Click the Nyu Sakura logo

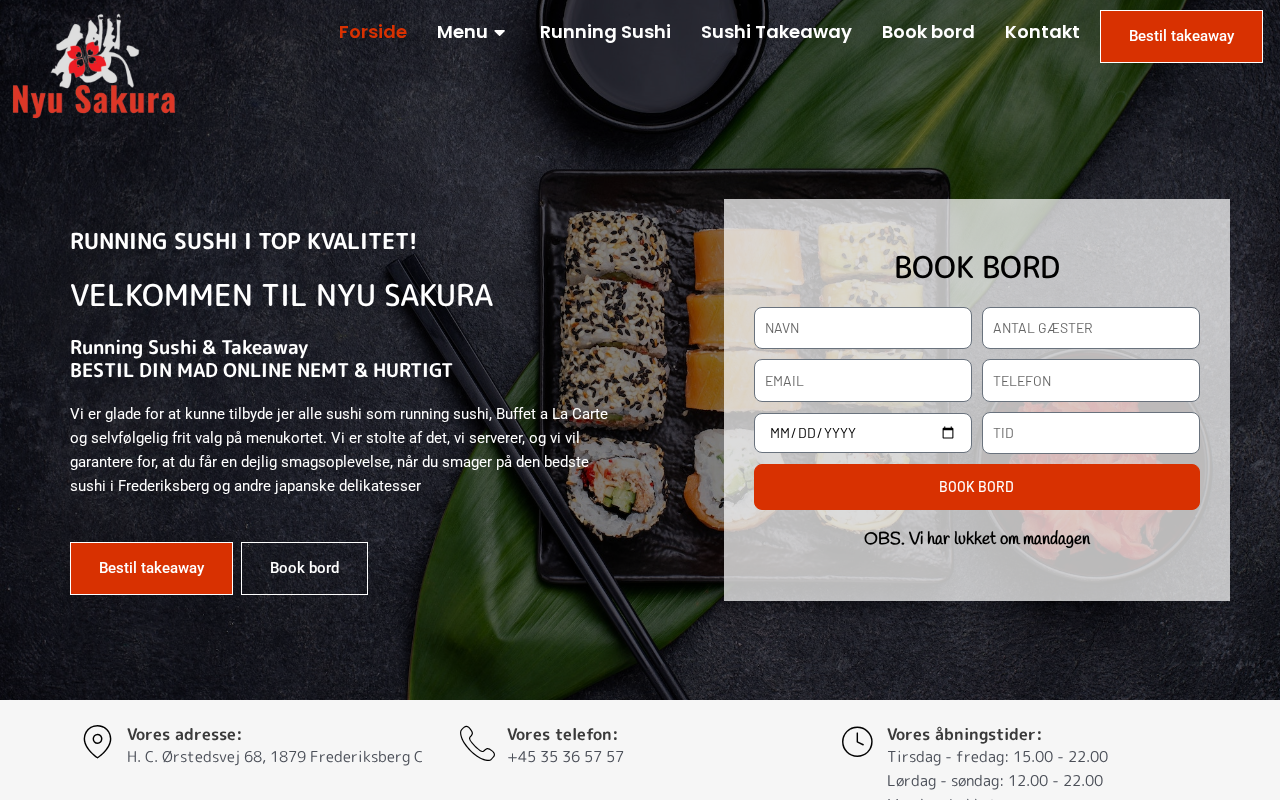point(94,66)
